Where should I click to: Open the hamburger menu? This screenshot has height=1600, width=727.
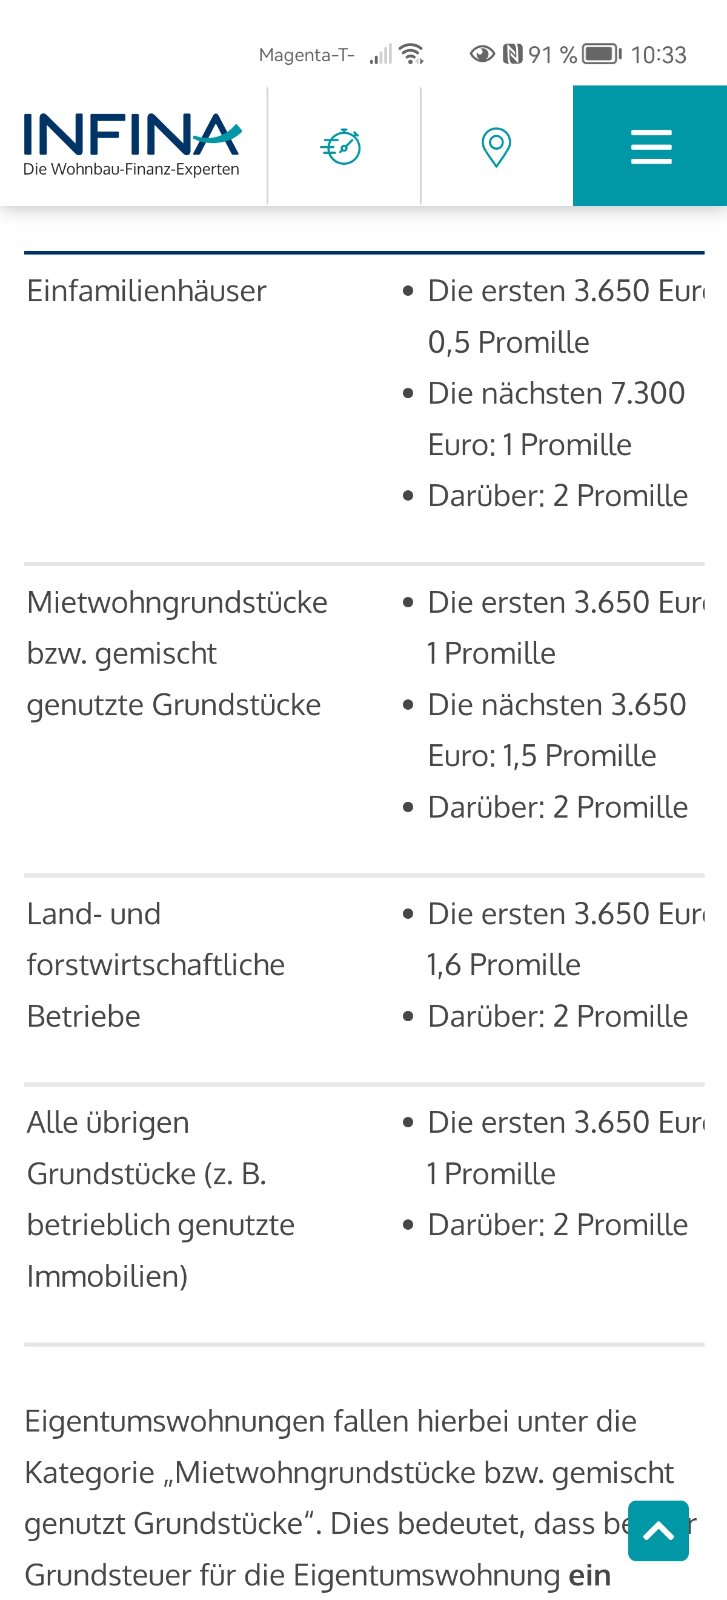[x=650, y=146]
